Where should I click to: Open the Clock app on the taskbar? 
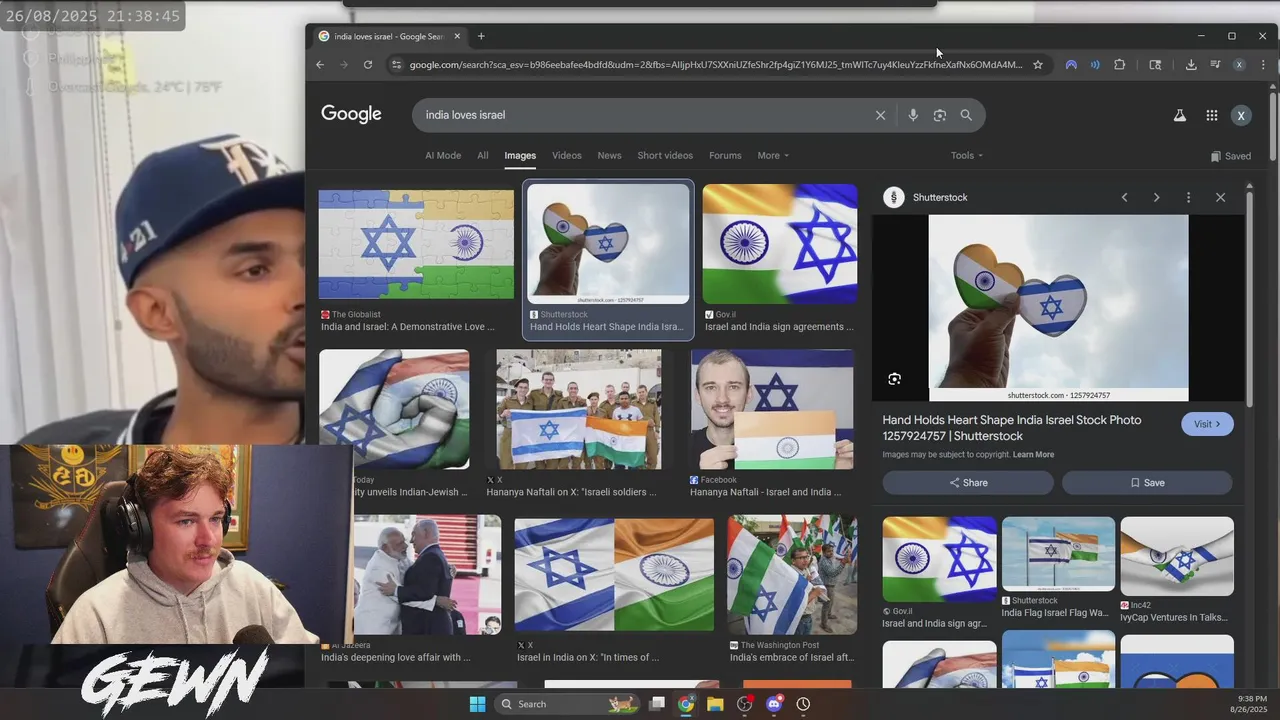pos(803,704)
